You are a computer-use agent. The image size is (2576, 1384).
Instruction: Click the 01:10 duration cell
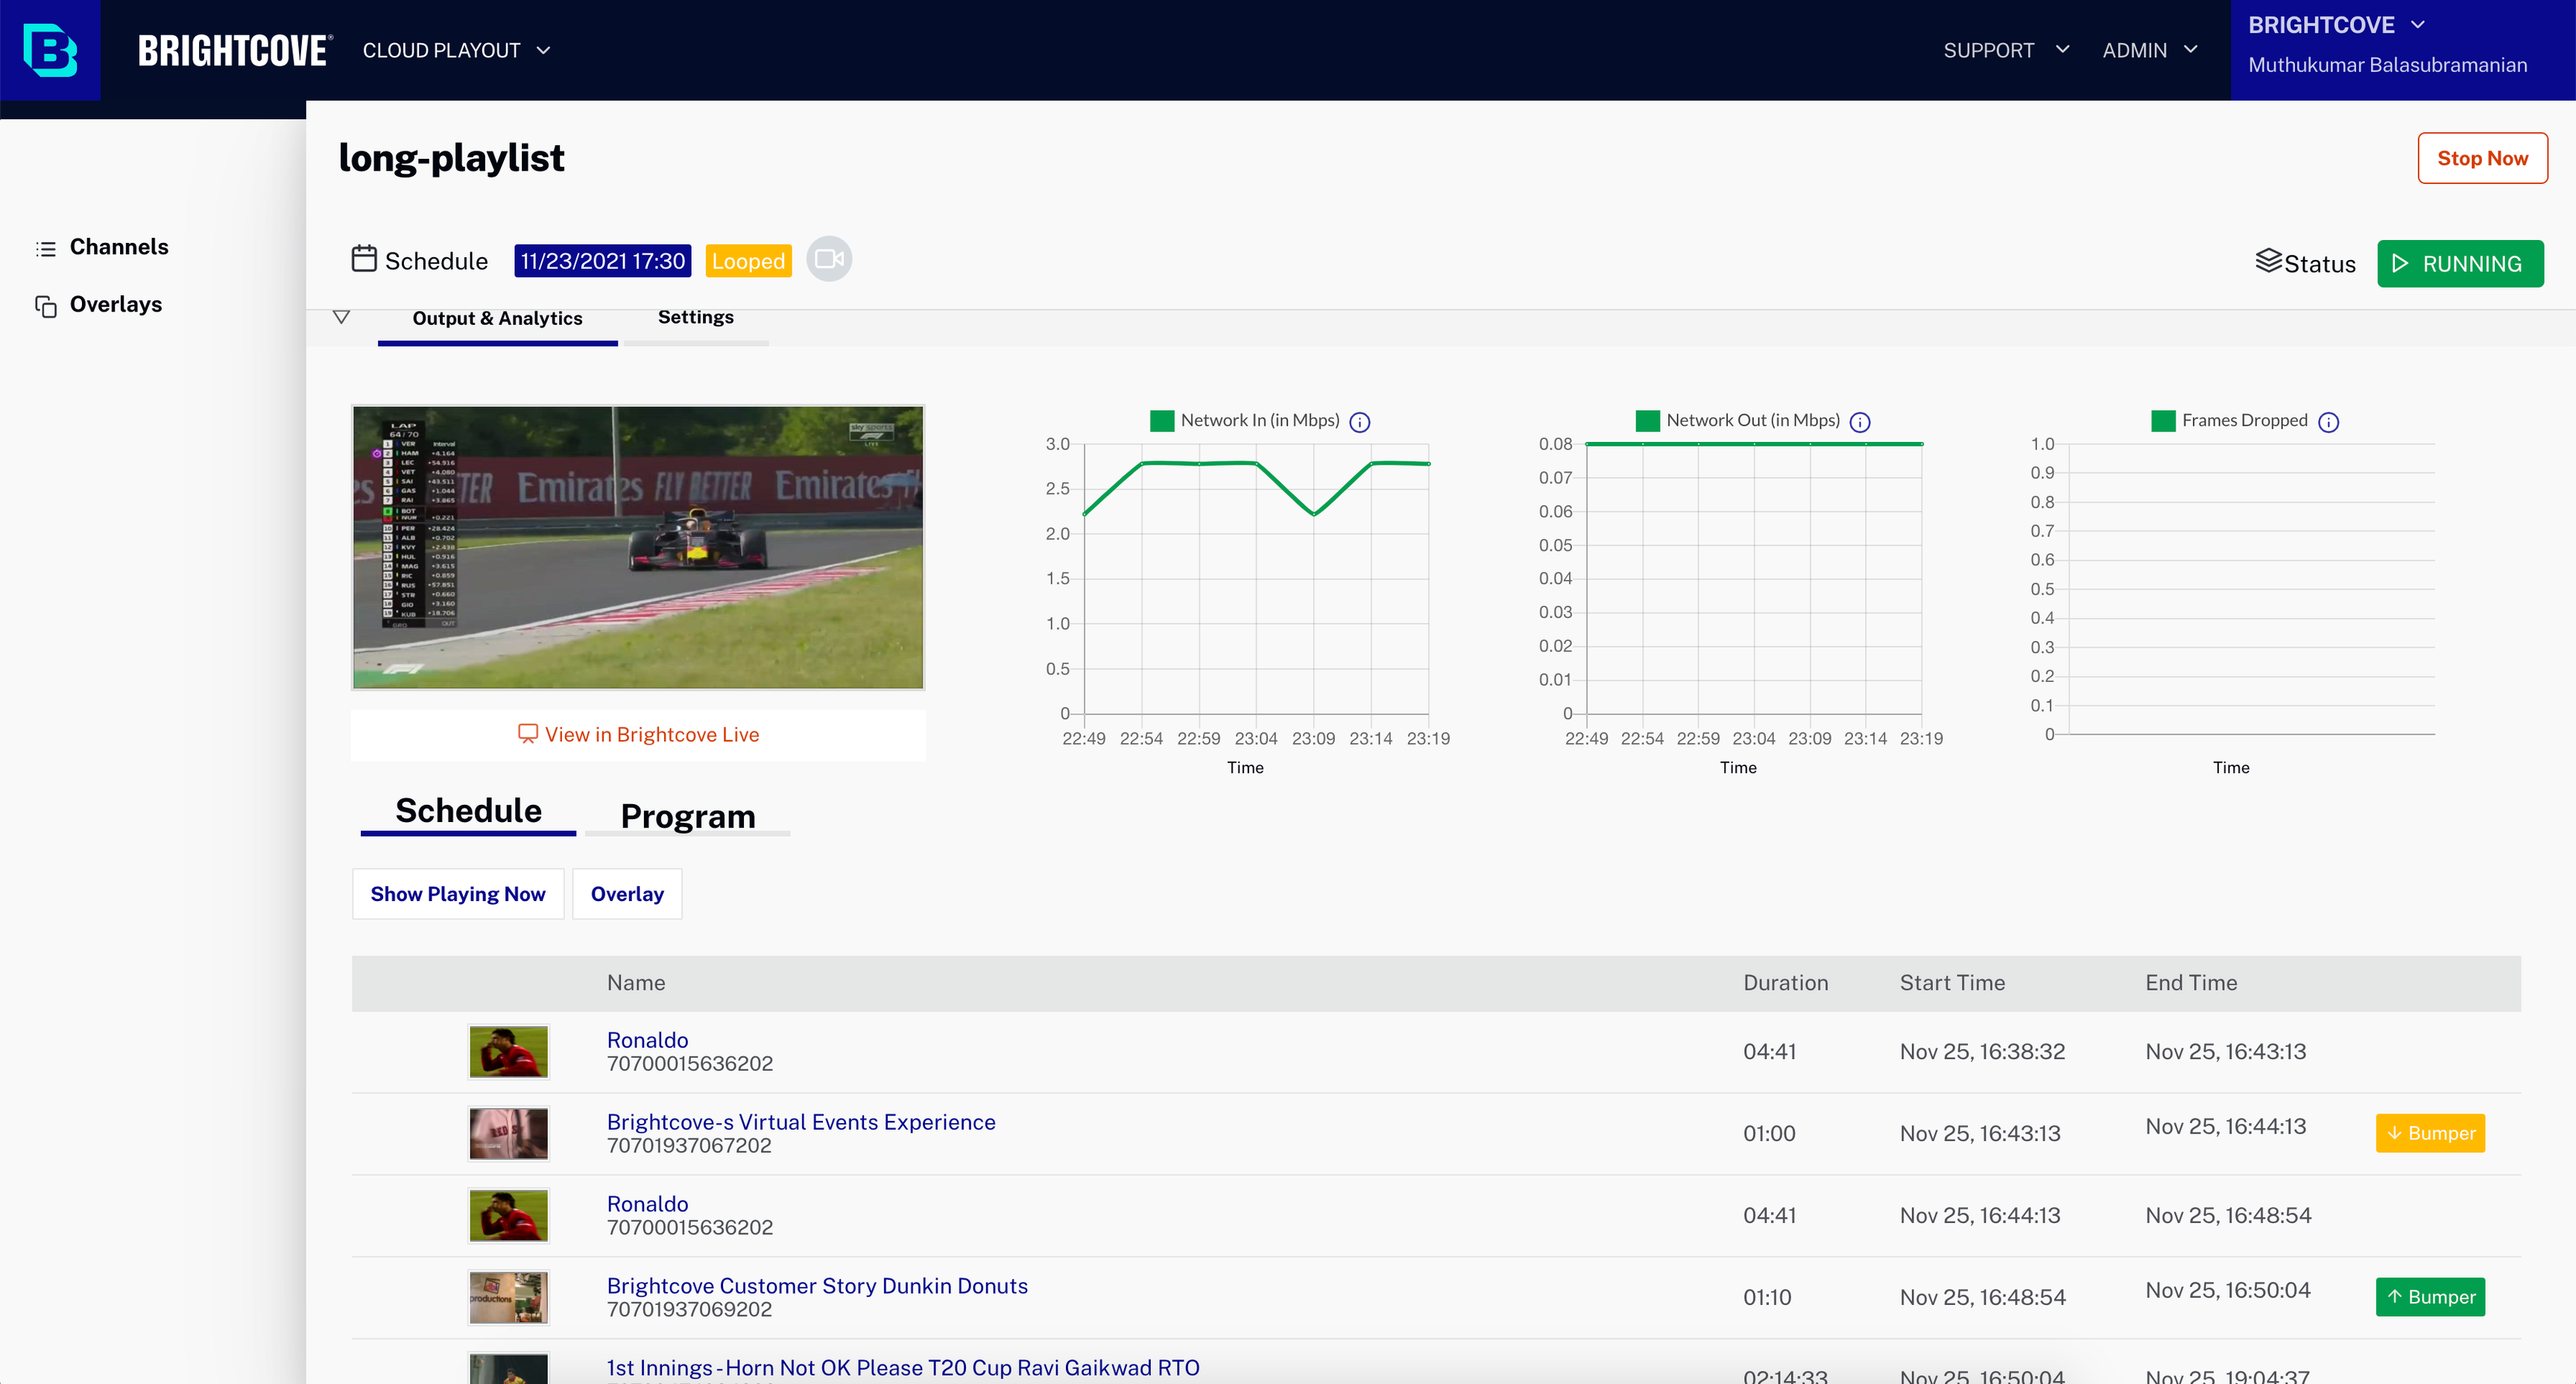1767,1298
